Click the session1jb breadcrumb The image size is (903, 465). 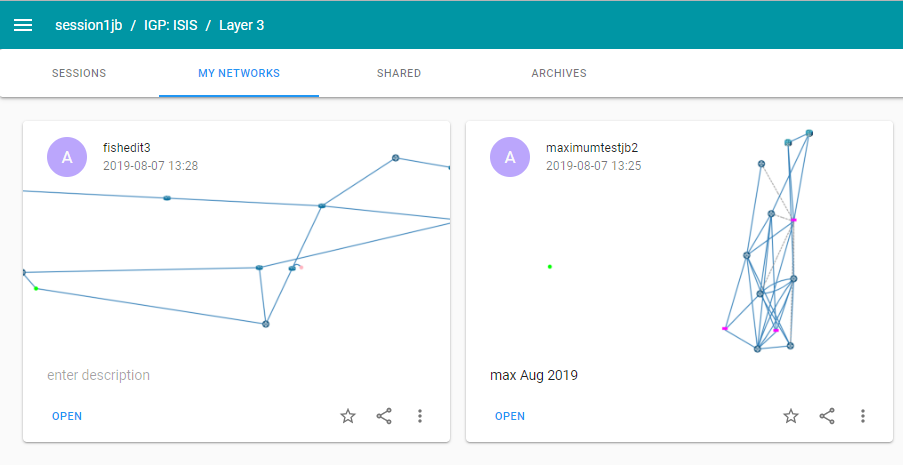(88, 25)
